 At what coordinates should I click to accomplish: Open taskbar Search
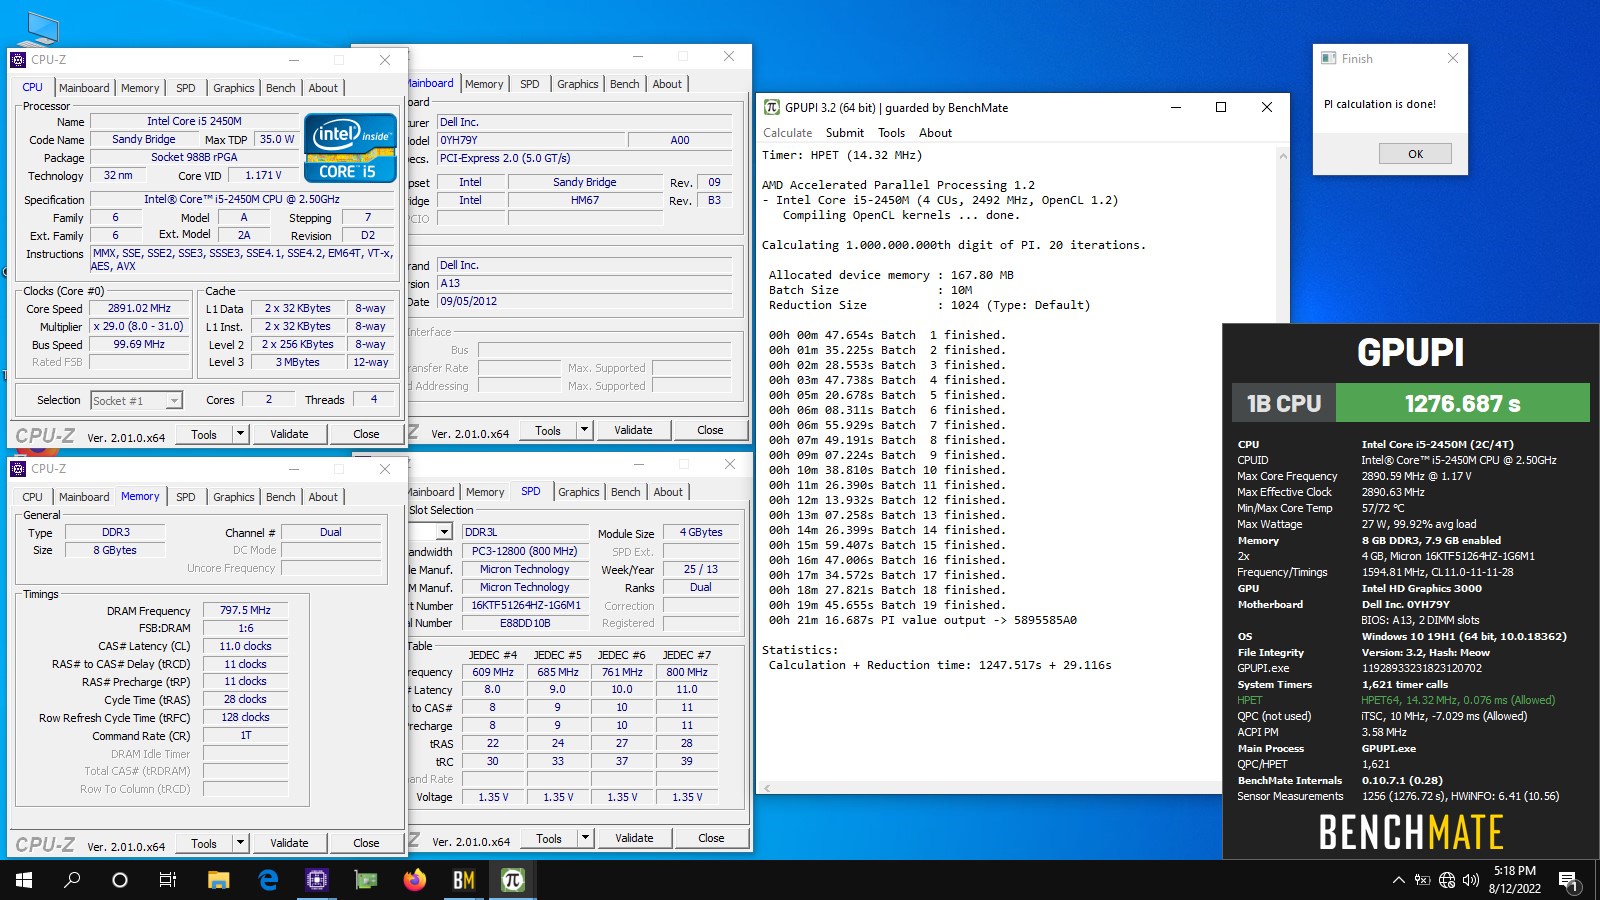pyautogui.click(x=72, y=880)
